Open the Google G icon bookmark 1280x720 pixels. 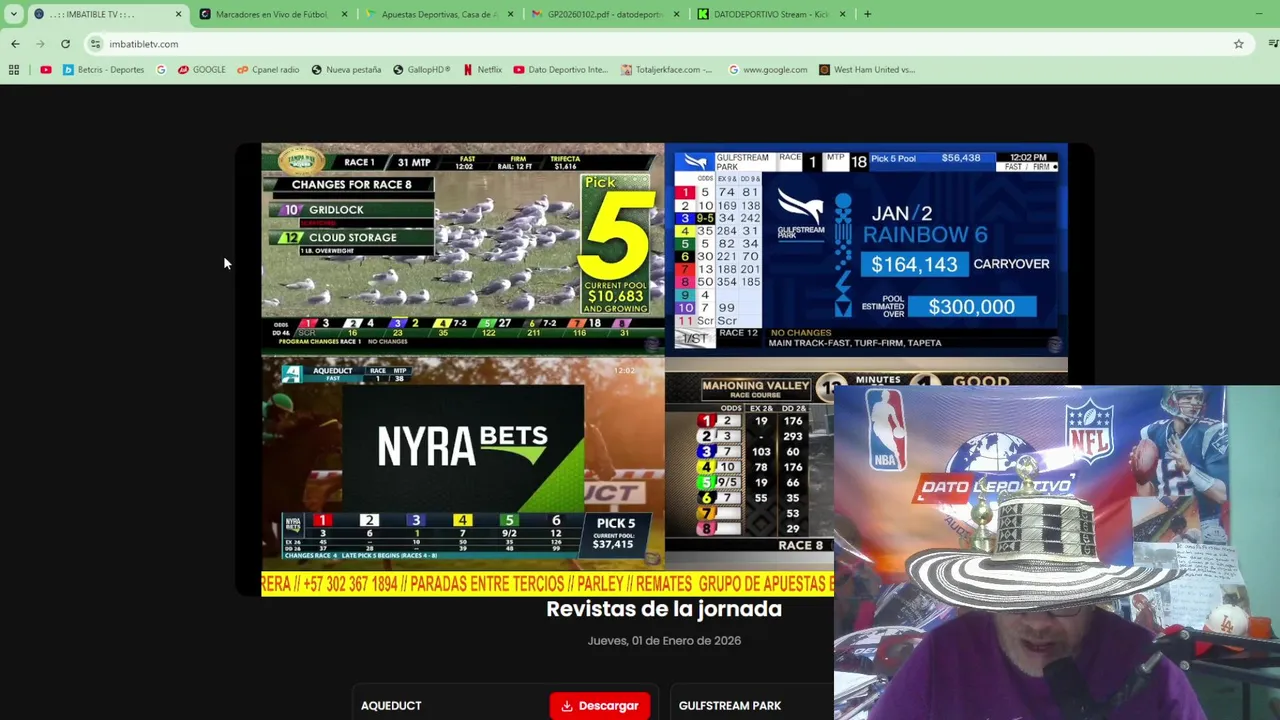pos(161,70)
